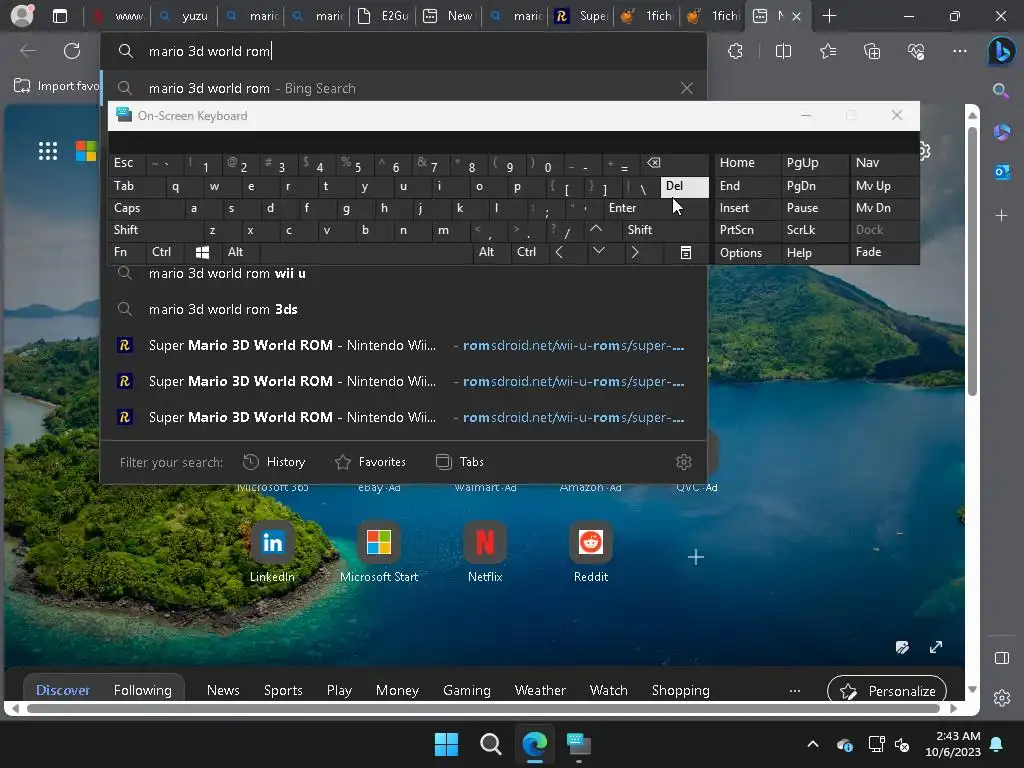
Task: Click the Windows logo key on On-Screen Keyboard
Action: click(x=202, y=252)
